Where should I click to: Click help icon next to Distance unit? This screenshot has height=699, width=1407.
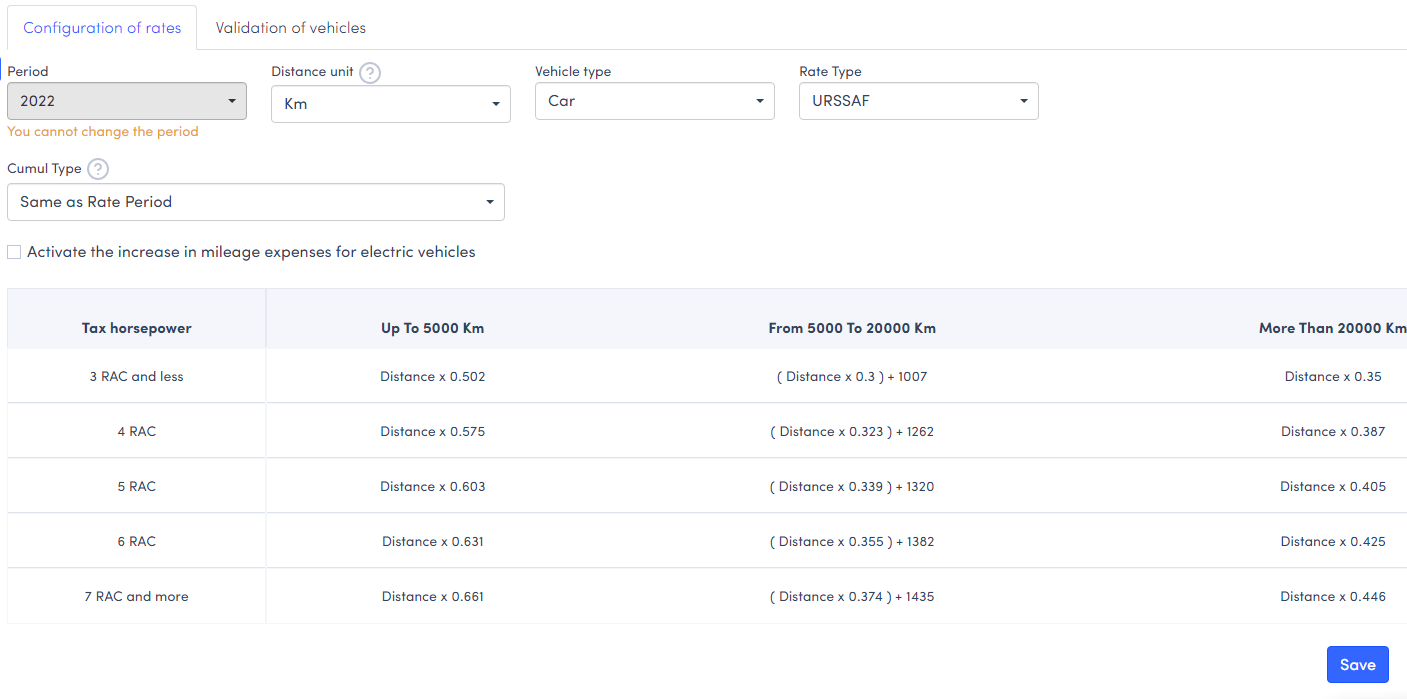click(x=370, y=73)
